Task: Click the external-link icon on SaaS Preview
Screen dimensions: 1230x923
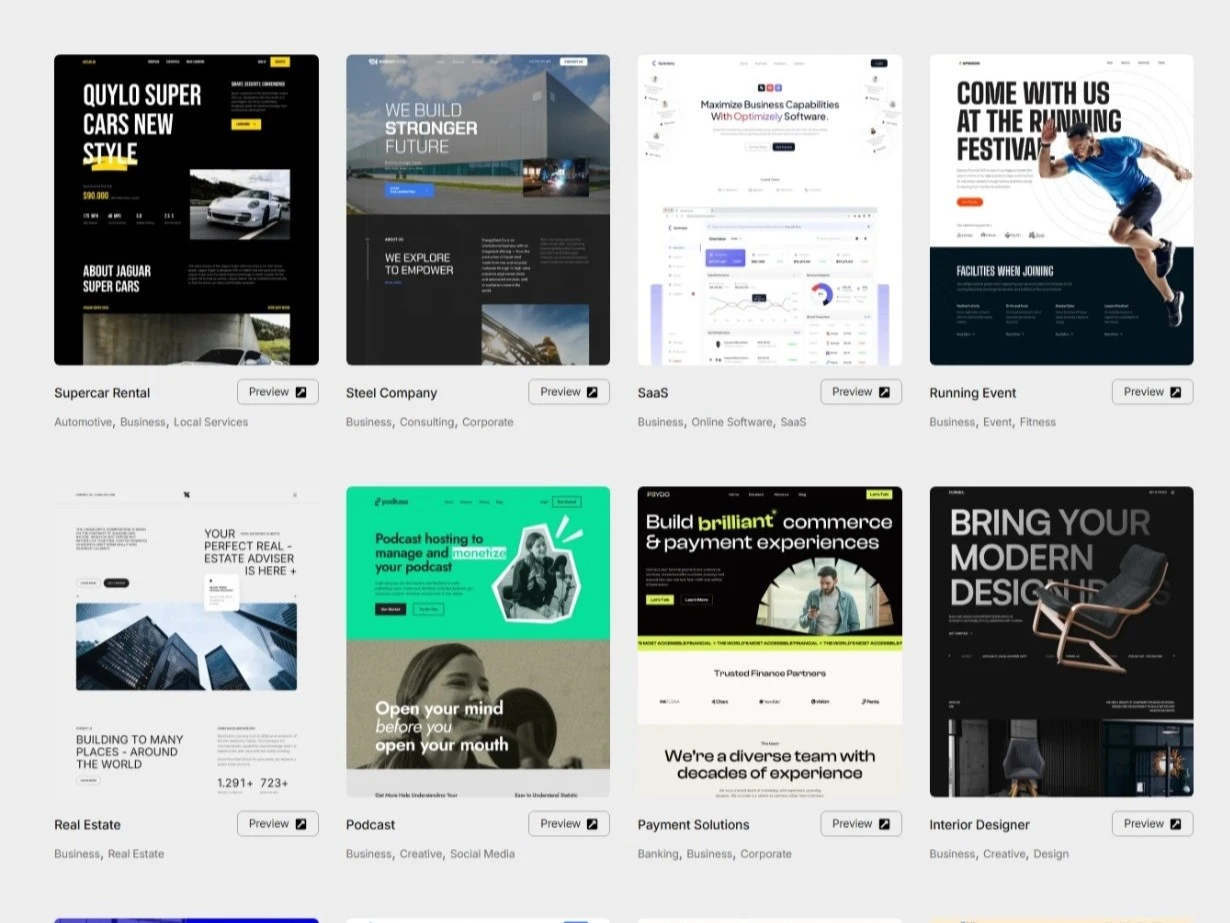Action: 884,392
